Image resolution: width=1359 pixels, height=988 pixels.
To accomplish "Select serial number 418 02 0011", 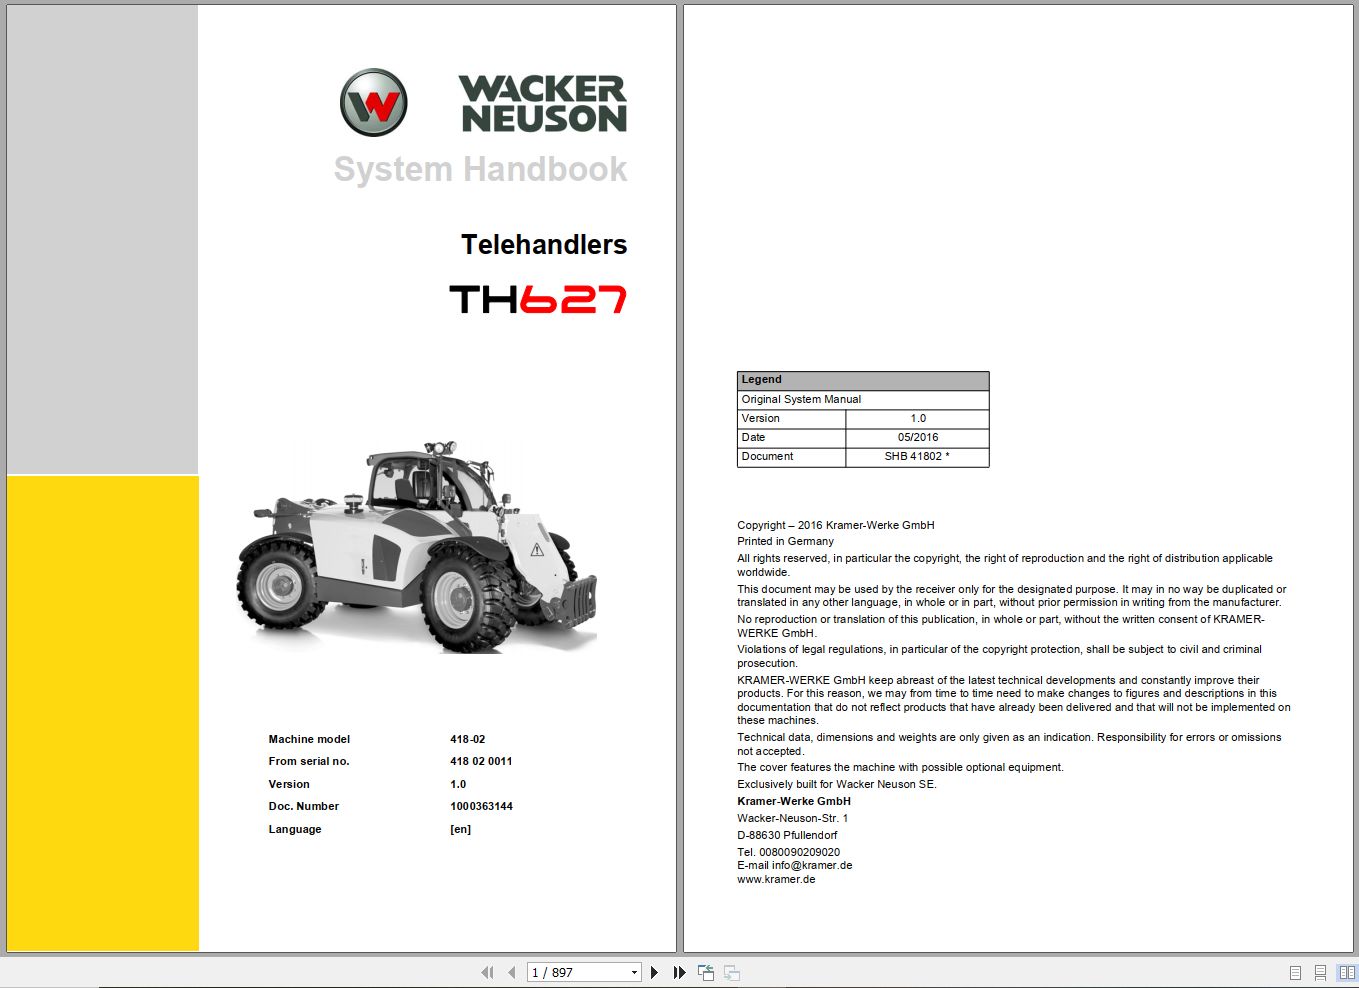I will pyautogui.click(x=481, y=761).
